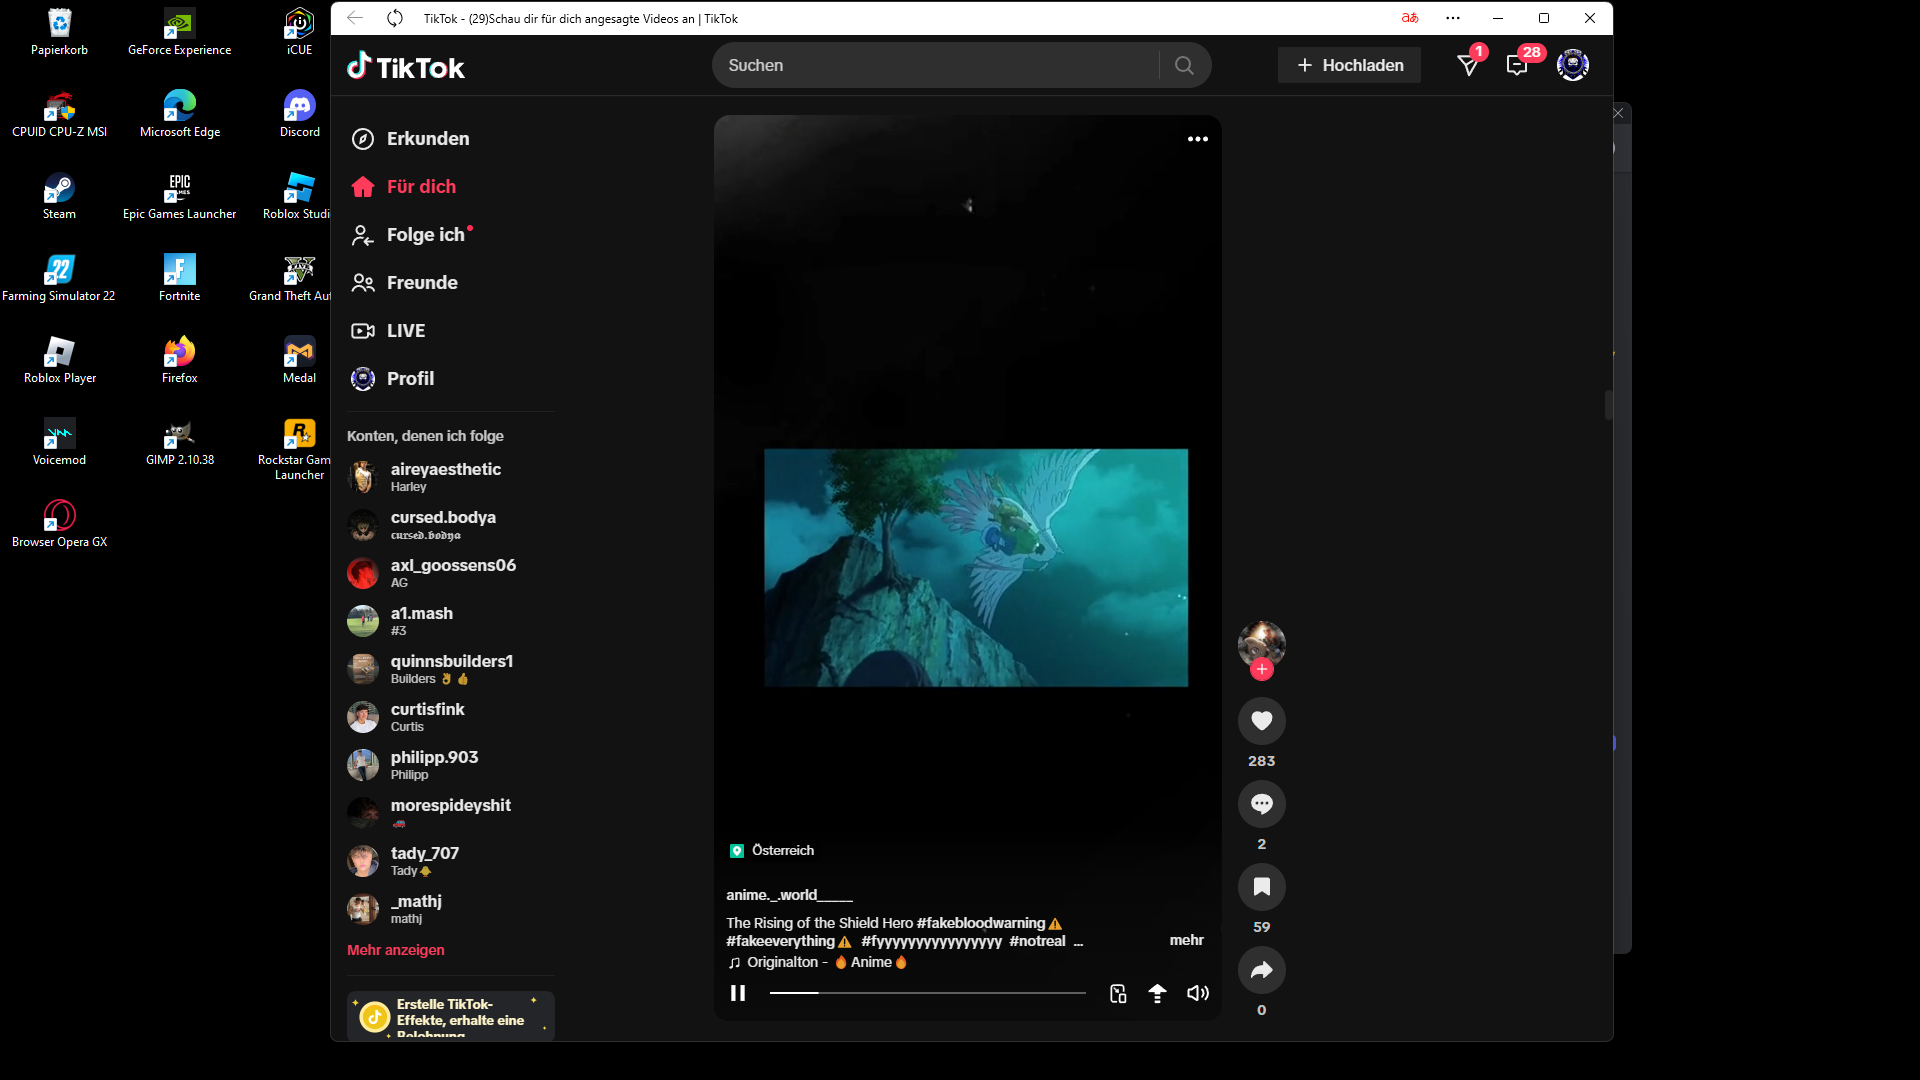The height and width of the screenshot is (1080, 1920).
Task: Launch Farming Simulator 22 shortcut
Action: tap(59, 278)
